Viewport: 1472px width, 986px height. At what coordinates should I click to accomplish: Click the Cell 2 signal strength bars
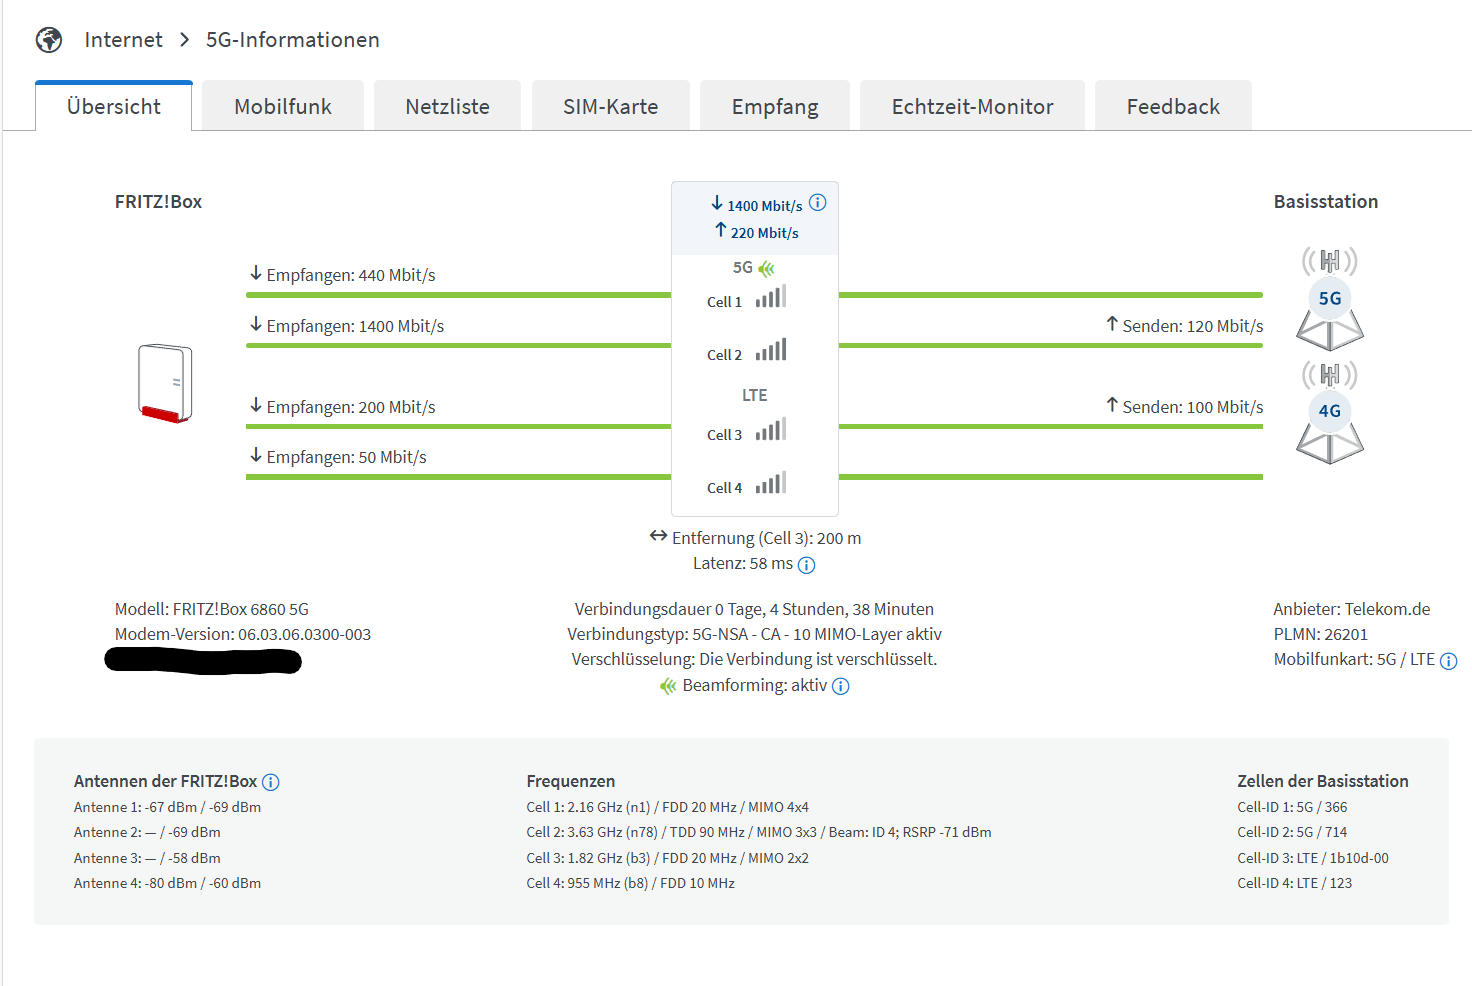[x=770, y=349]
